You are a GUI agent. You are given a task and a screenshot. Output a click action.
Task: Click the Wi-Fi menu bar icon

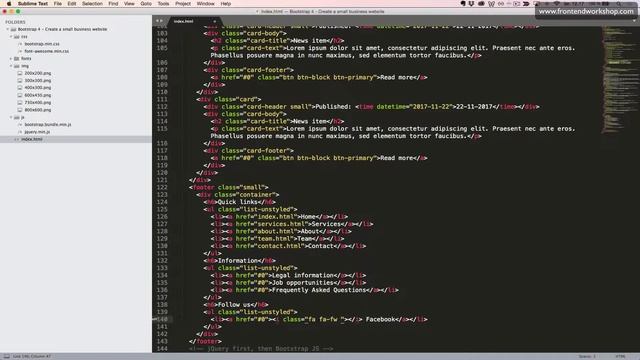pyautogui.click(x=556, y=4)
